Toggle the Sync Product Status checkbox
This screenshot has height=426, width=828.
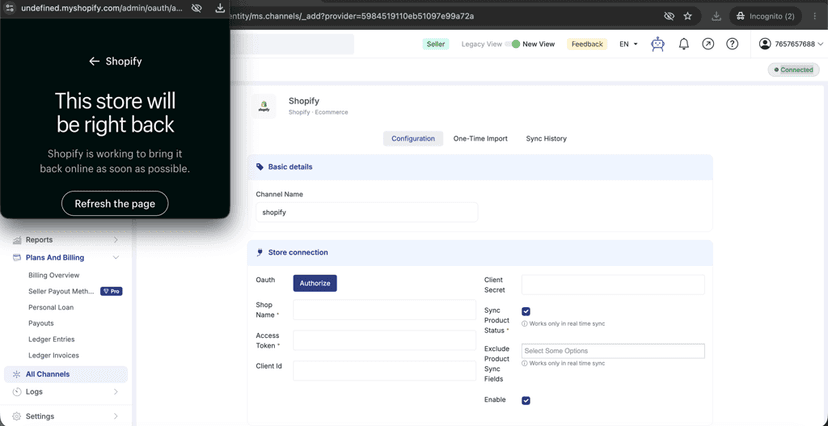(x=526, y=311)
